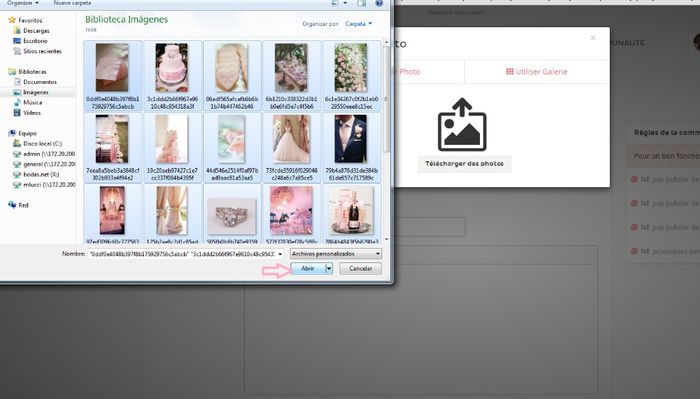Close the photo upload modal
700x399 pixels.
coord(593,38)
